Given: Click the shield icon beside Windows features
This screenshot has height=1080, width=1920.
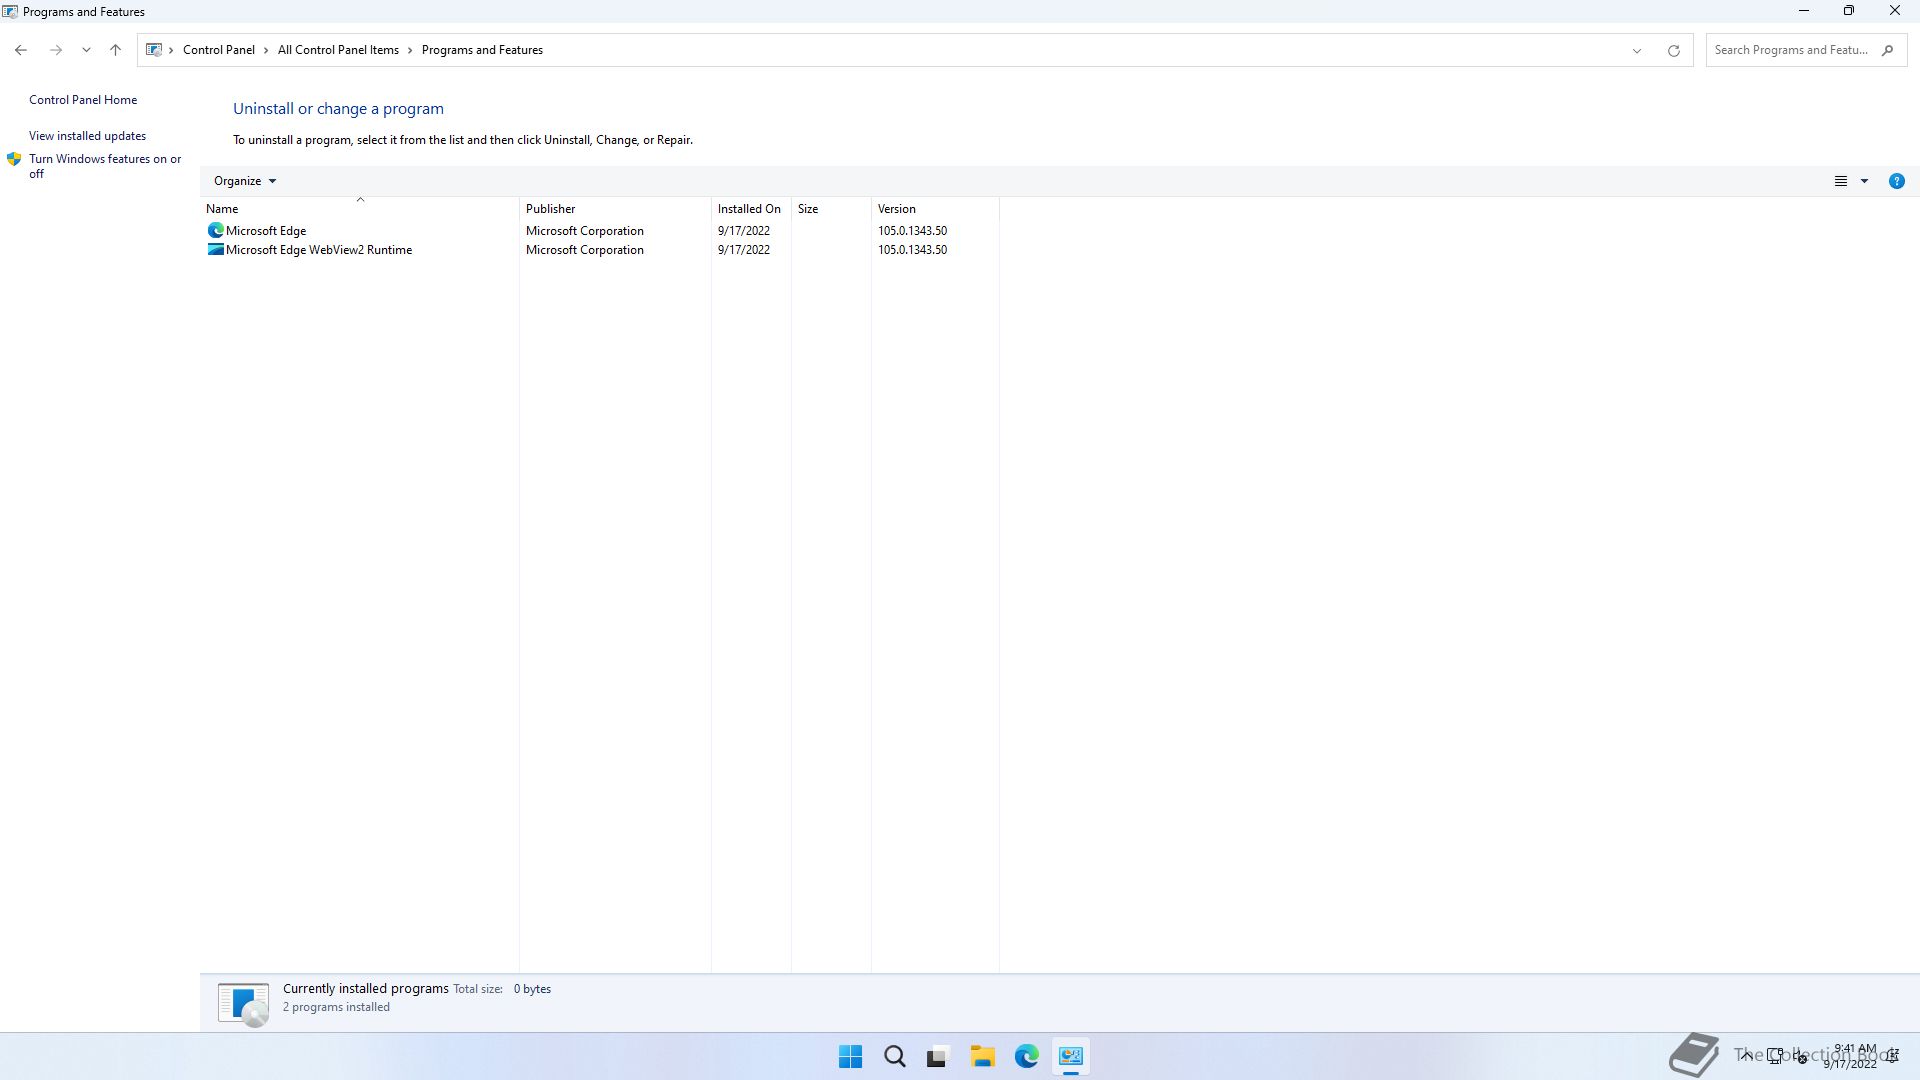Looking at the screenshot, I should click(x=14, y=159).
